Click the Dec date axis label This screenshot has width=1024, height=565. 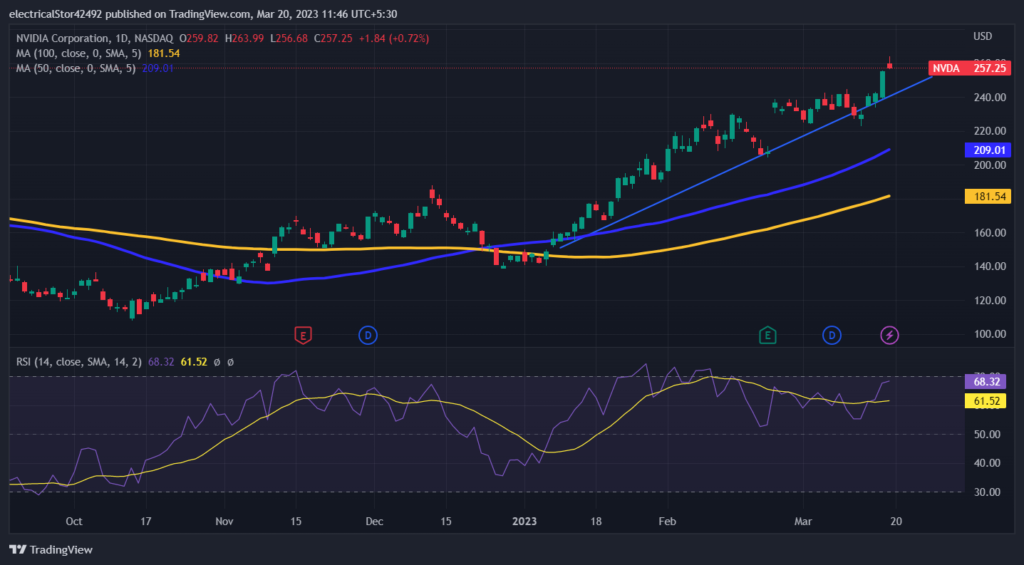pos(374,521)
